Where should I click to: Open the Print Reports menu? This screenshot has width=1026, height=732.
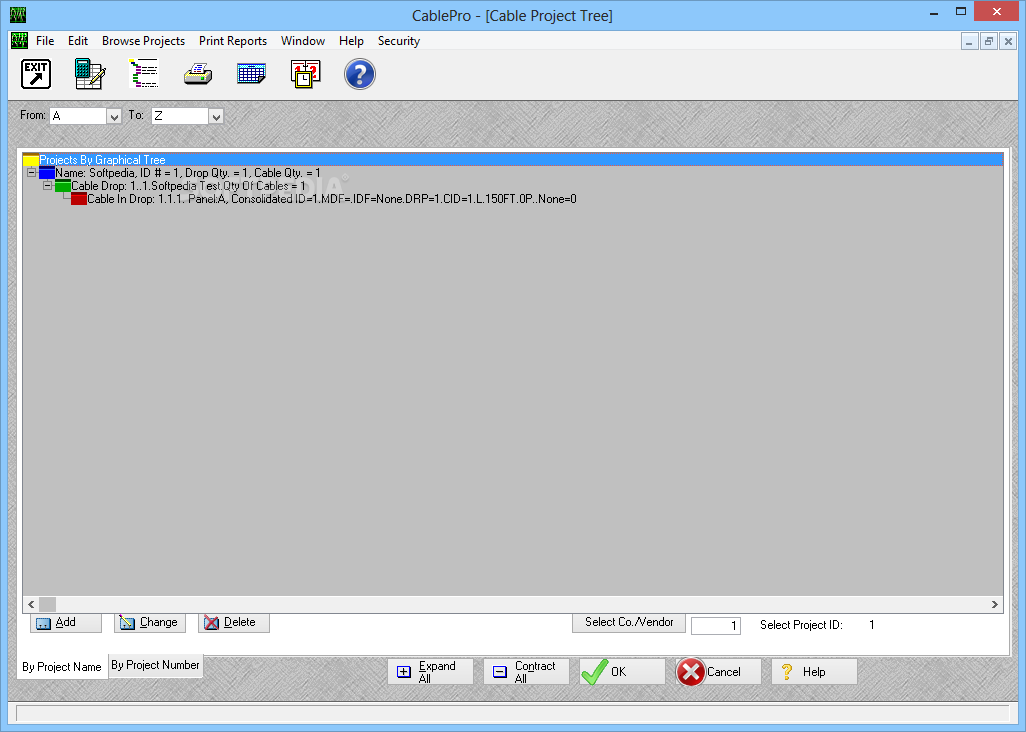(233, 41)
